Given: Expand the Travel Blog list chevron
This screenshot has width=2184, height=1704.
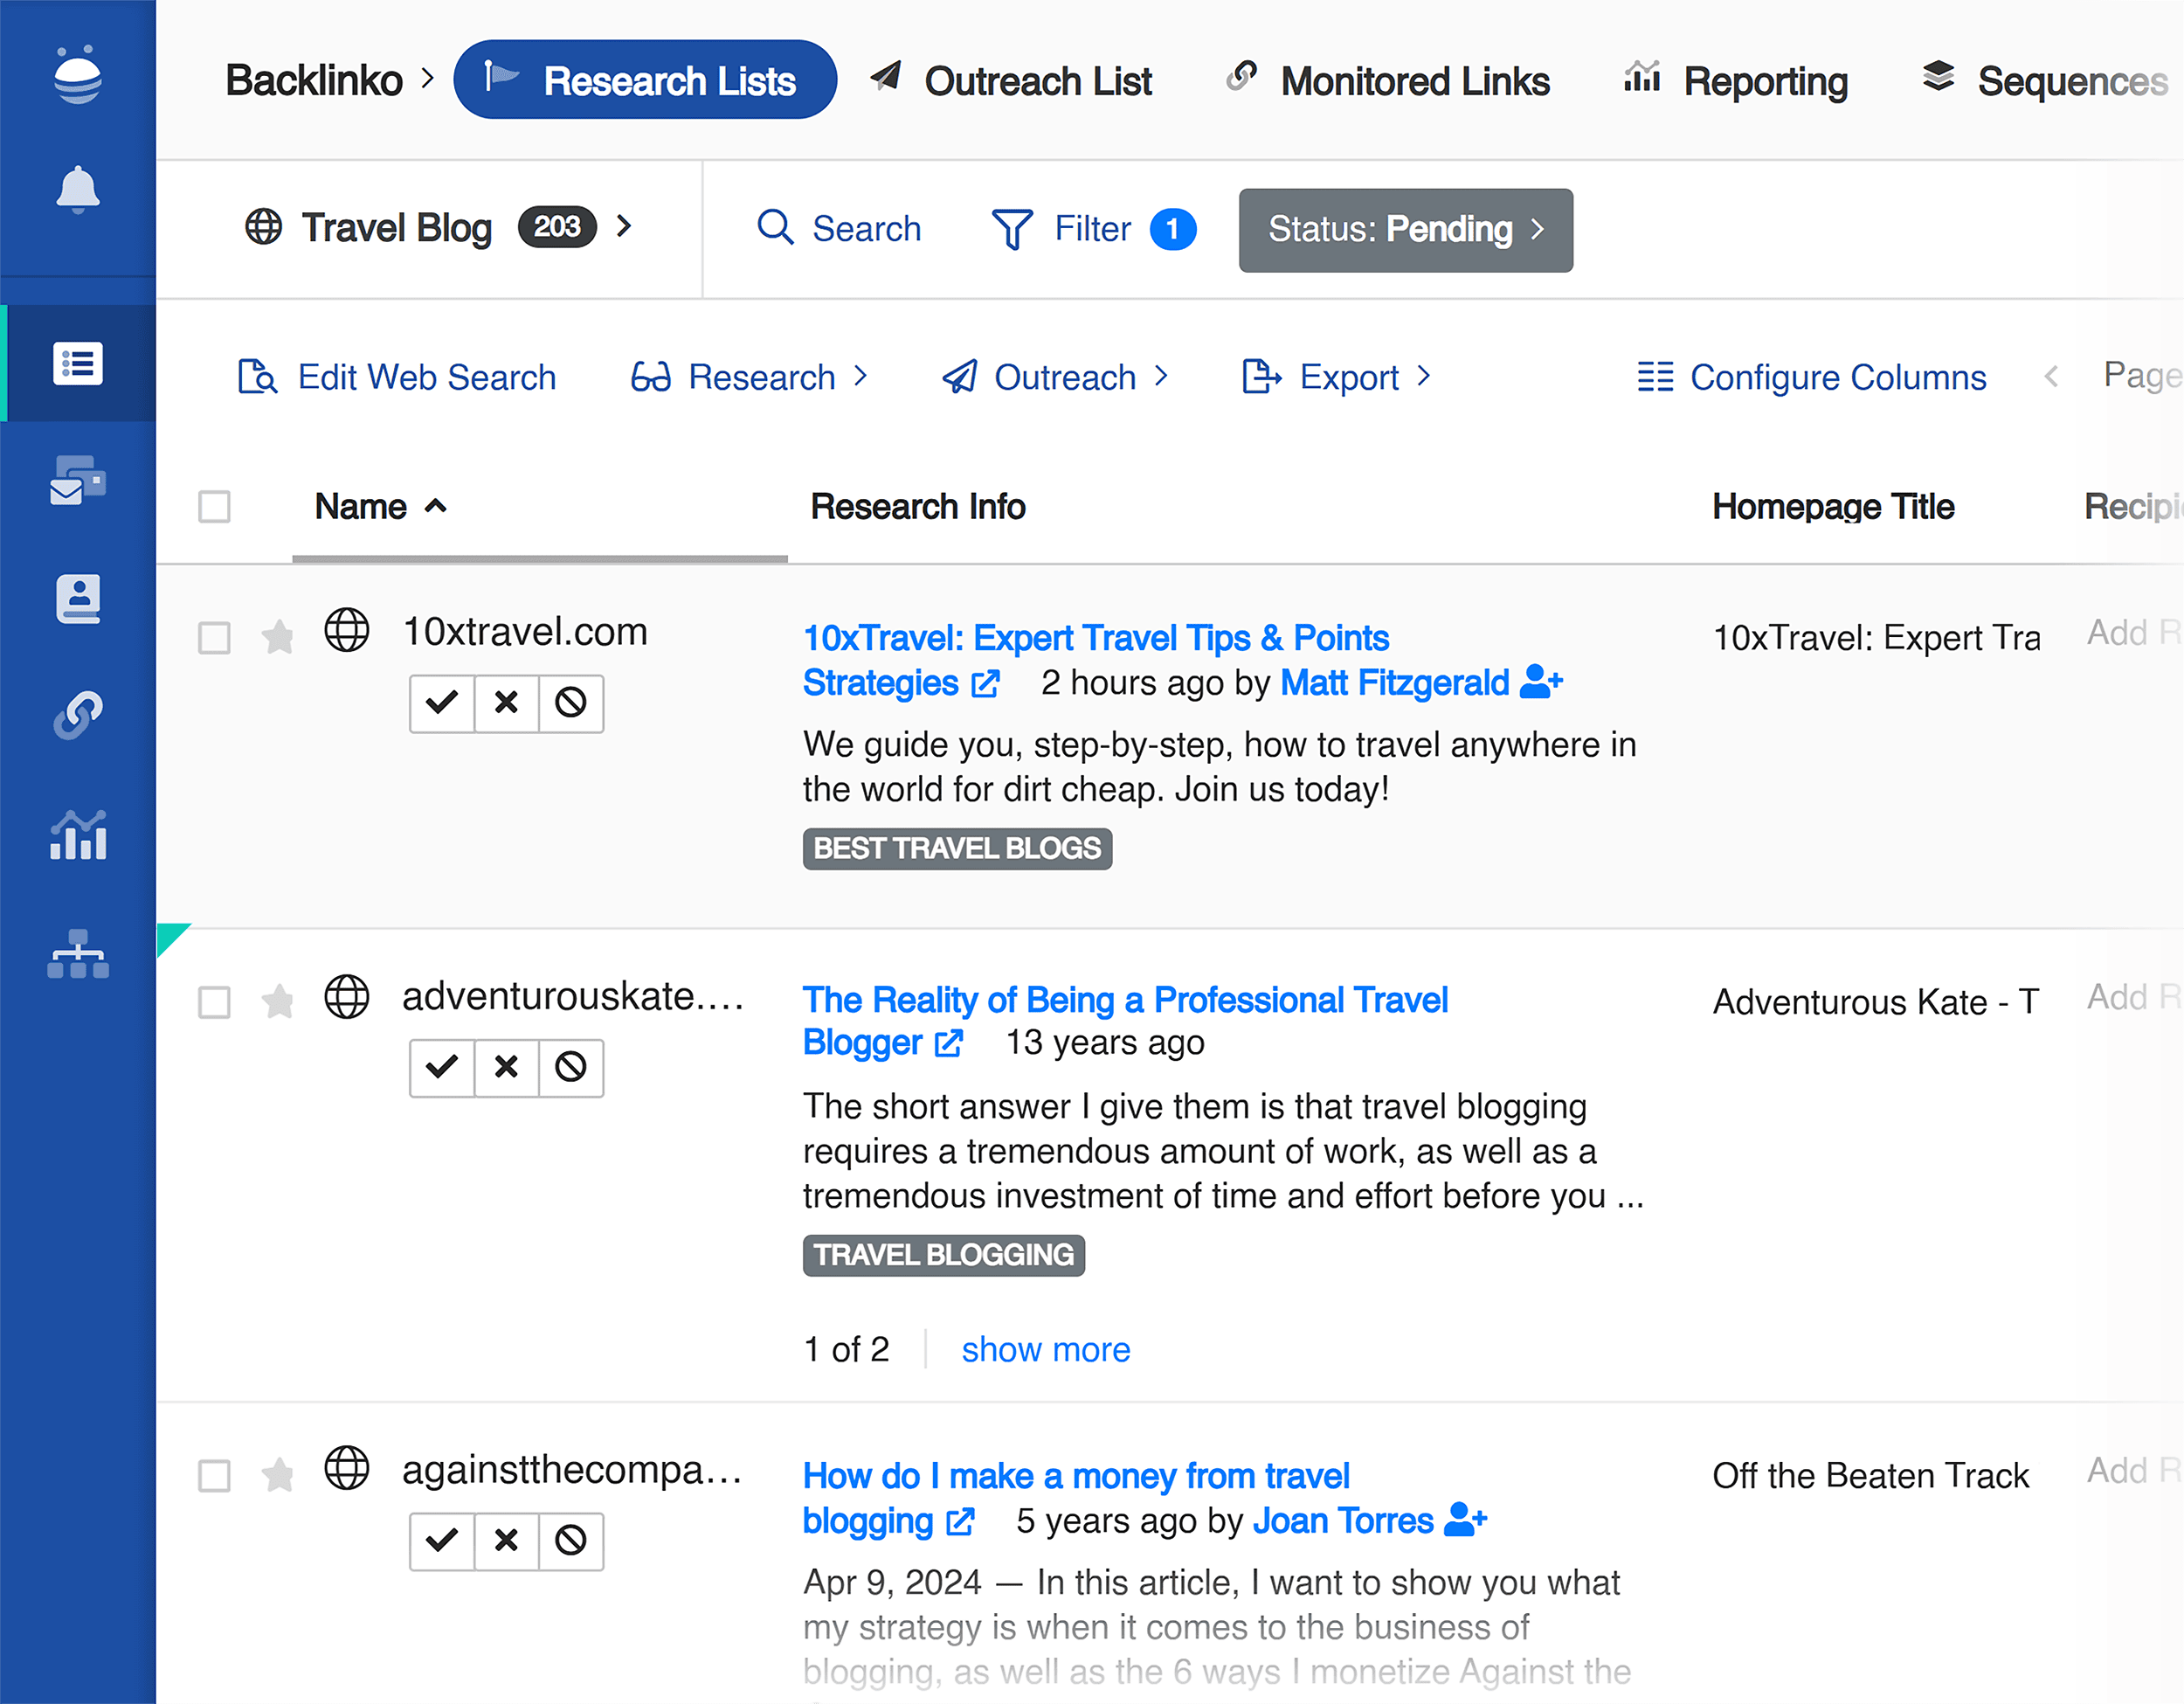Looking at the screenshot, I should point(624,227).
